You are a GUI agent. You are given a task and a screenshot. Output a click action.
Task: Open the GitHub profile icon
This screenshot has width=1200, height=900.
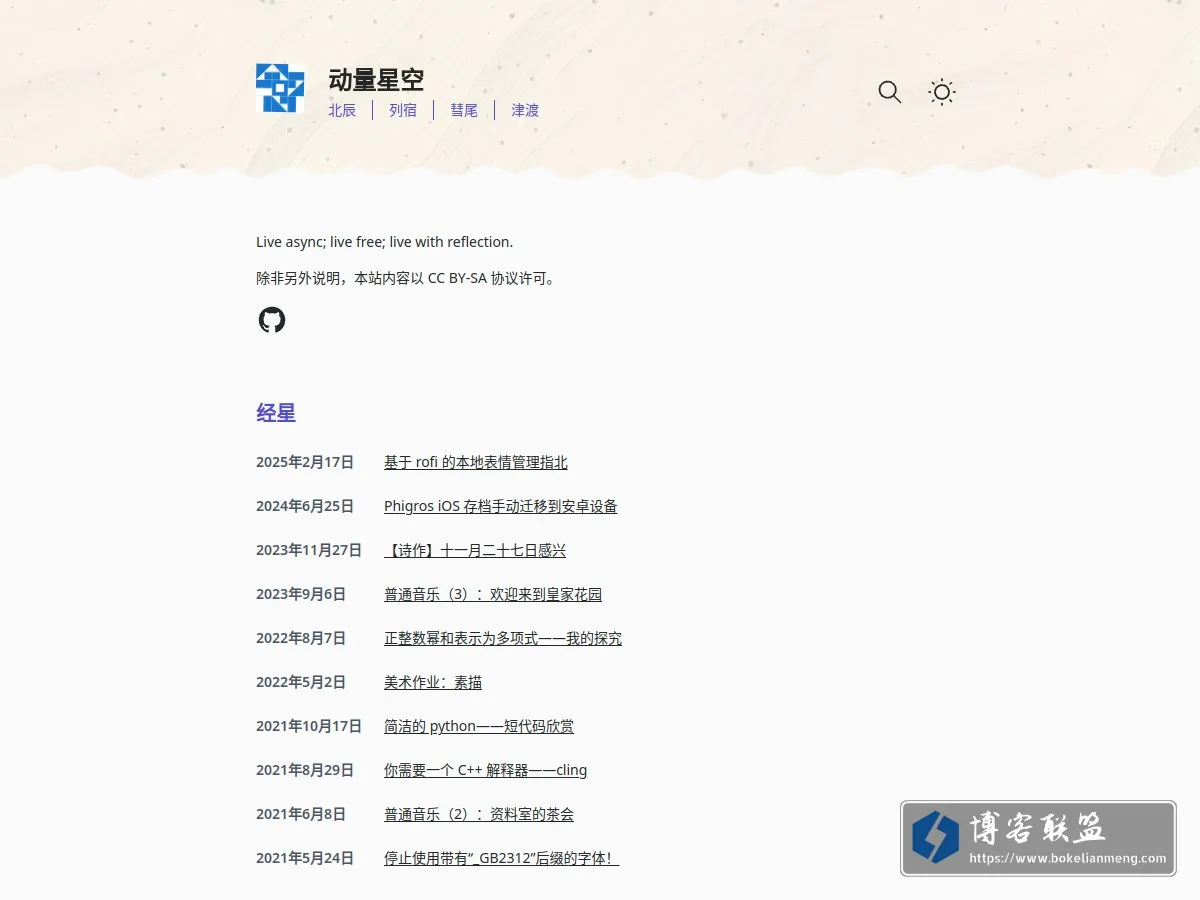pos(272,320)
